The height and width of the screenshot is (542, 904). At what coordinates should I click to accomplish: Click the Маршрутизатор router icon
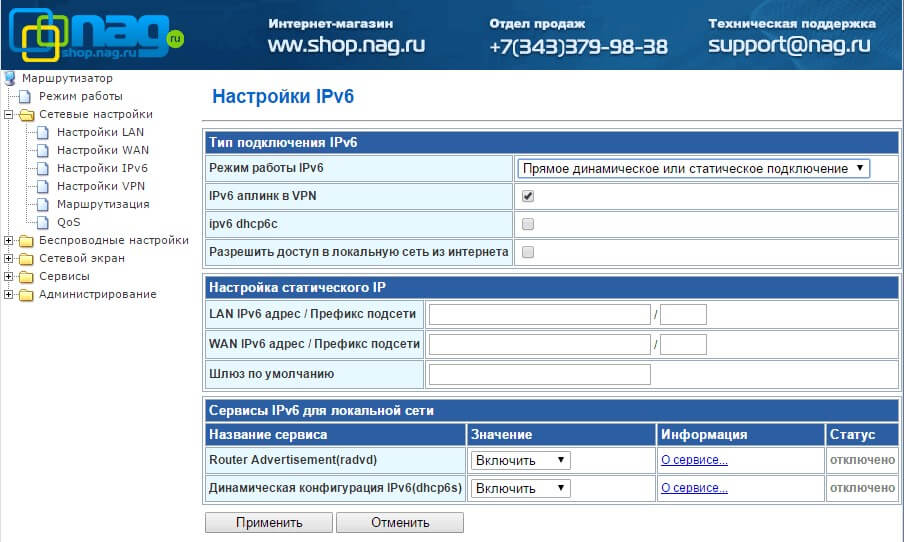coord(10,78)
